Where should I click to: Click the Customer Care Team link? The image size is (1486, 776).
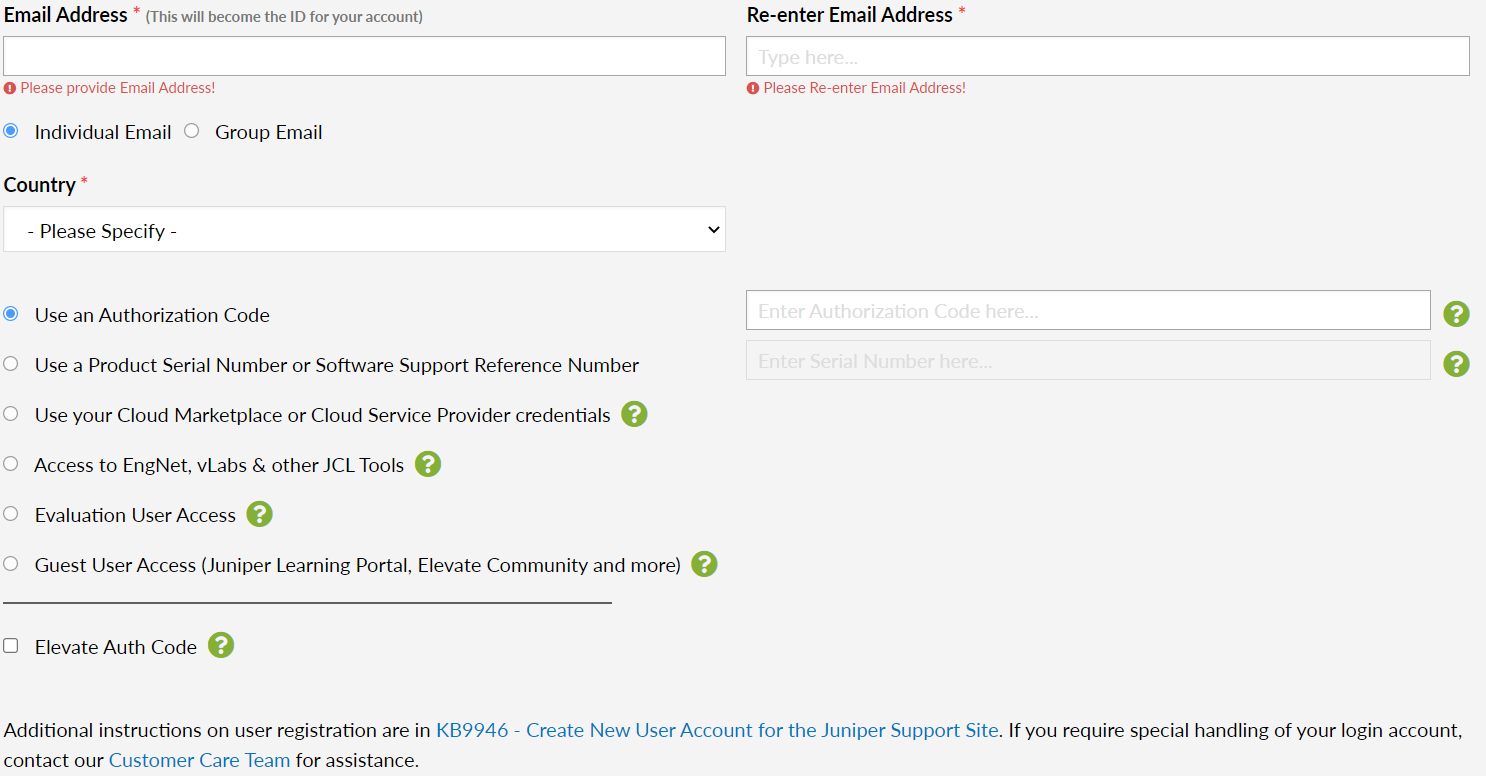pyautogui.click(x=199, y=760)
